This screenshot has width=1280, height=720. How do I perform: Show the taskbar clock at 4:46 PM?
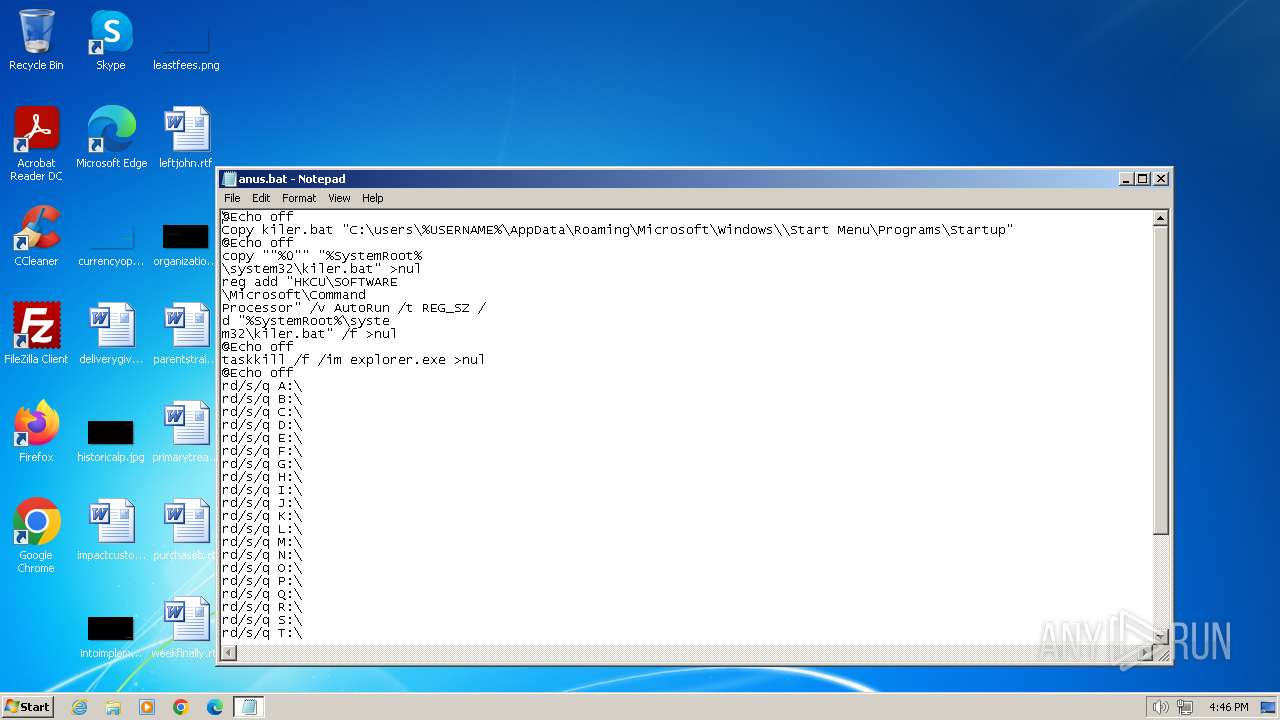coord(1228,707)
